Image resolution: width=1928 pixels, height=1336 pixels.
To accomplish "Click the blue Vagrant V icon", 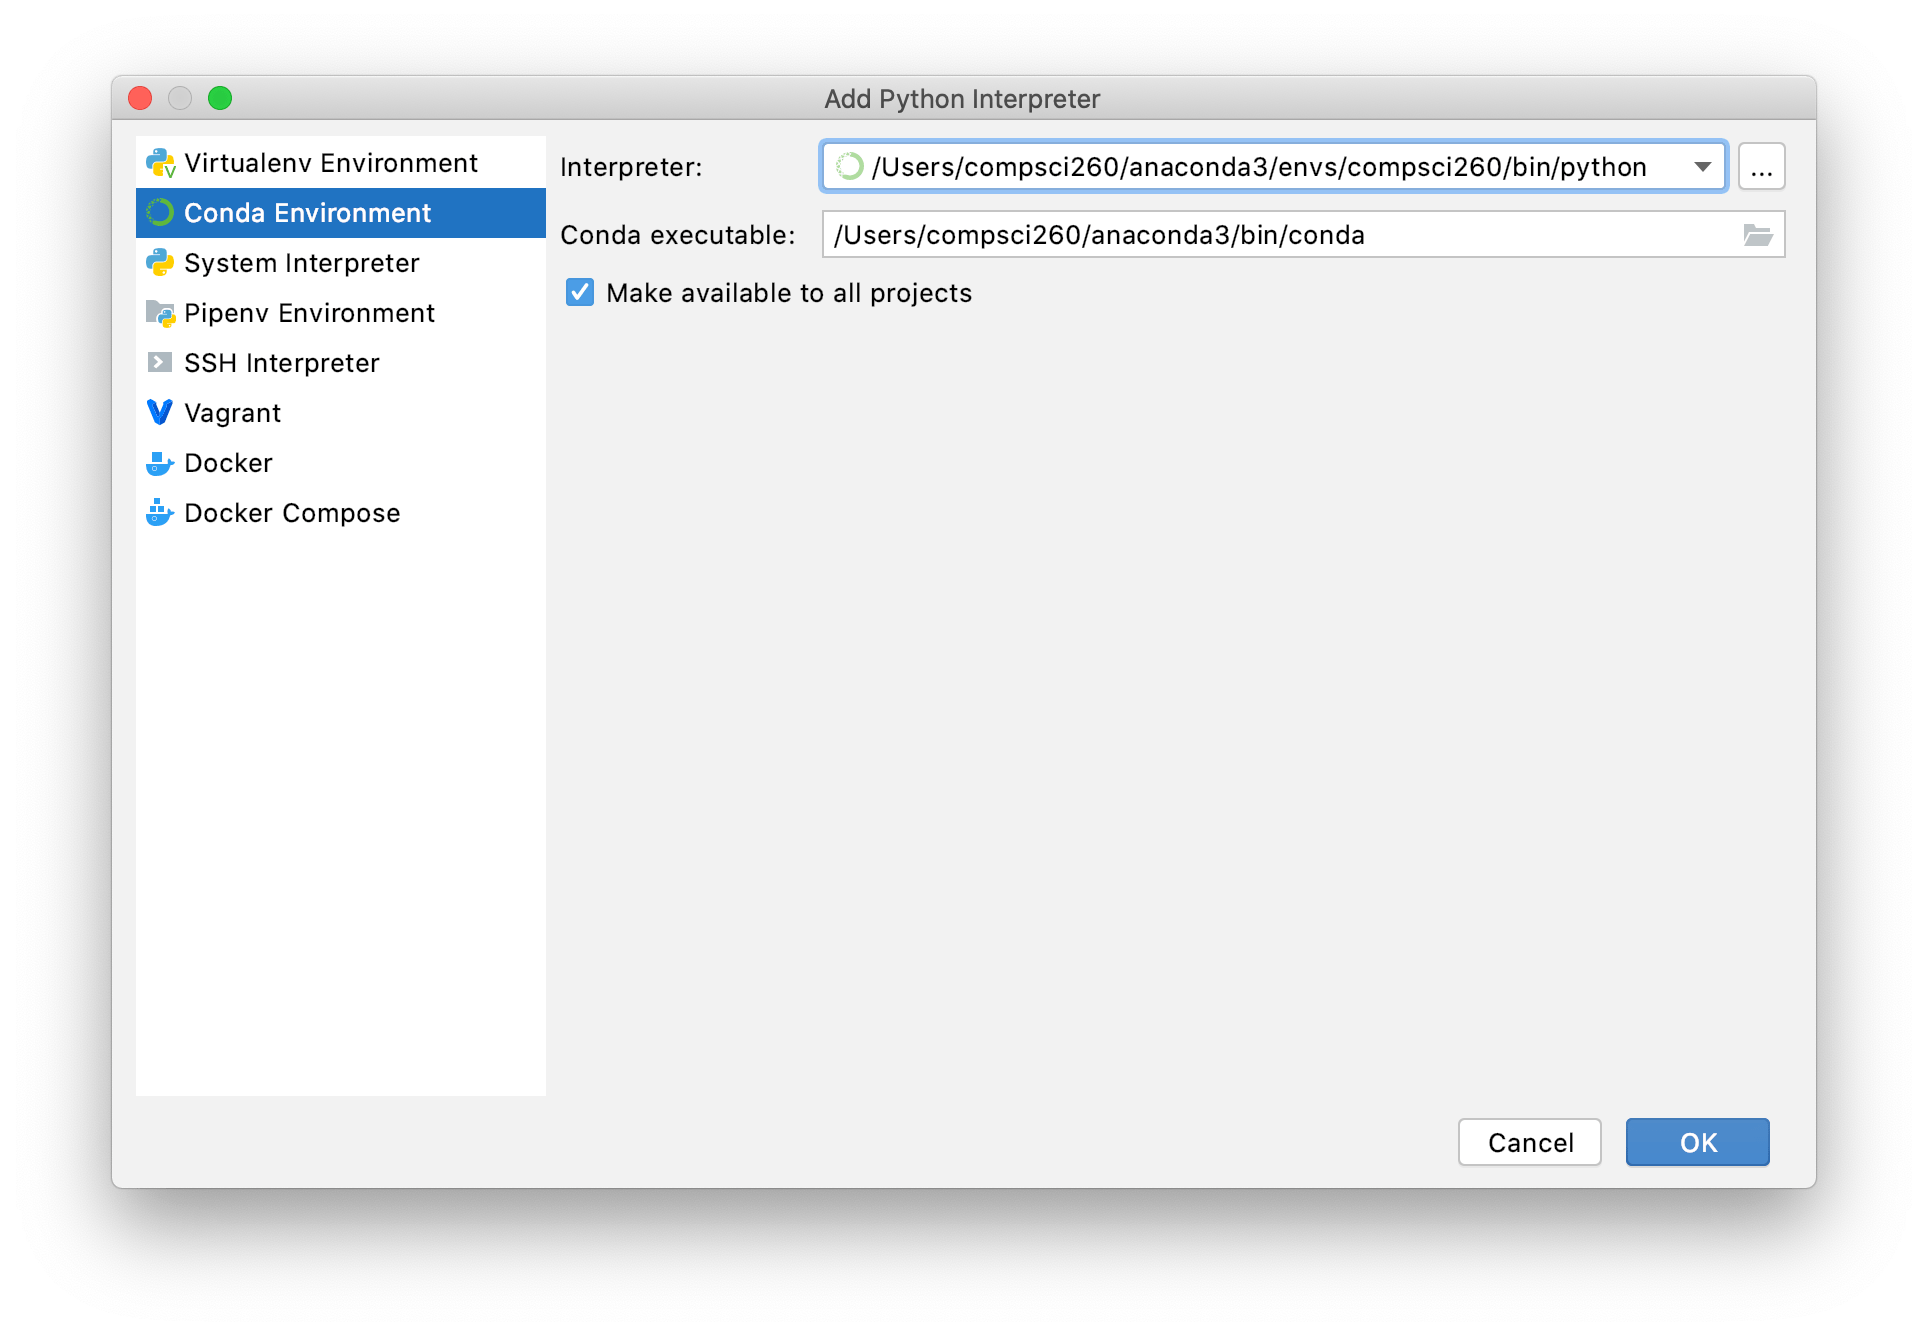I will 160,412.
